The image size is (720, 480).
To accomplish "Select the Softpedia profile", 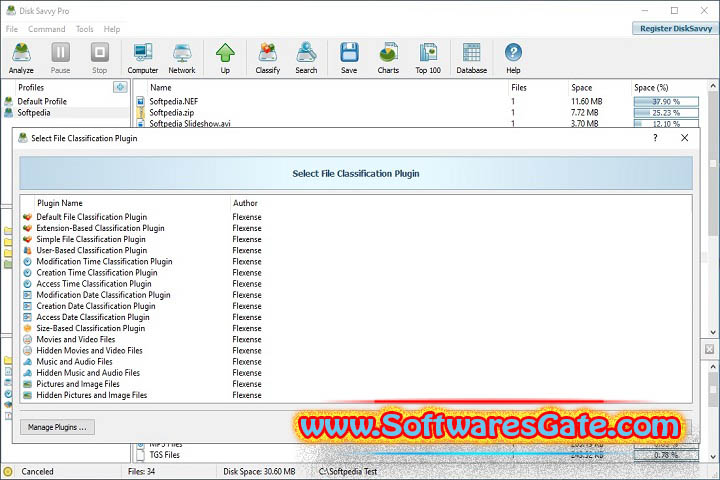I will tap(66, 113).
